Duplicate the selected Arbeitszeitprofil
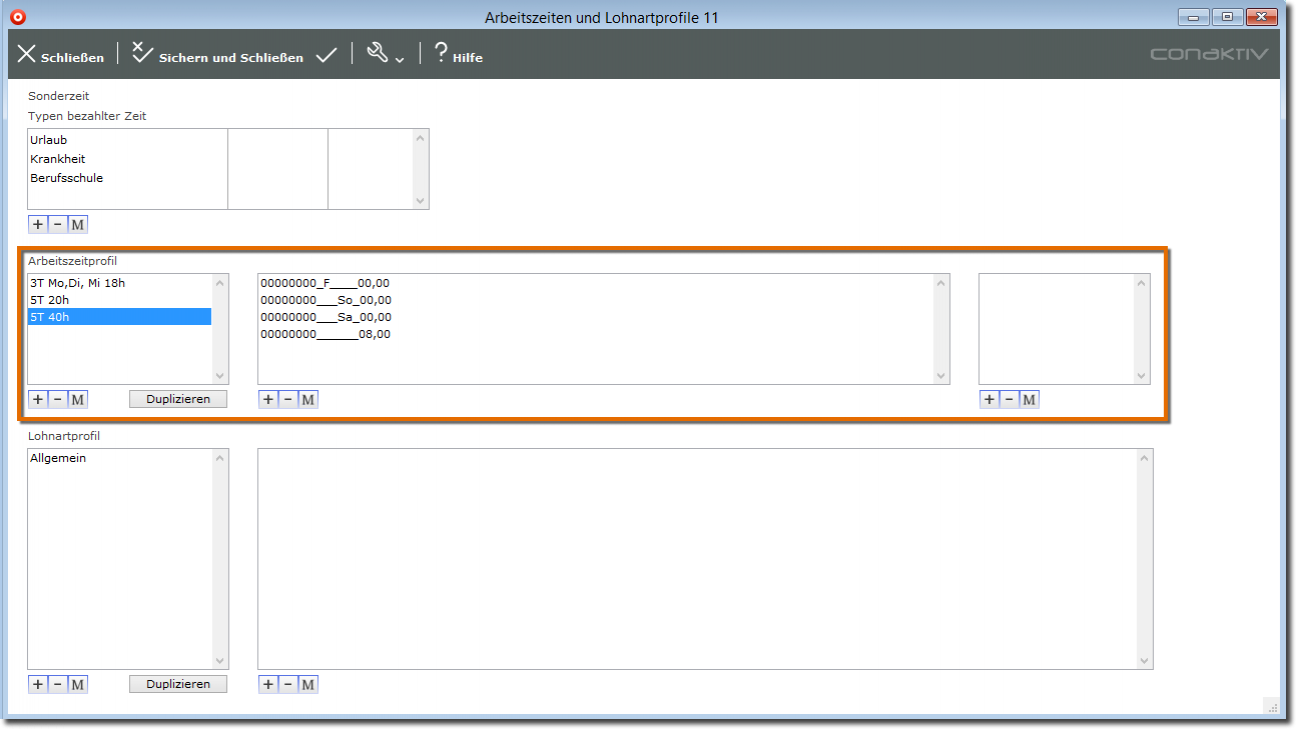Screen dimensions: 1296x729 pos(178,399)
